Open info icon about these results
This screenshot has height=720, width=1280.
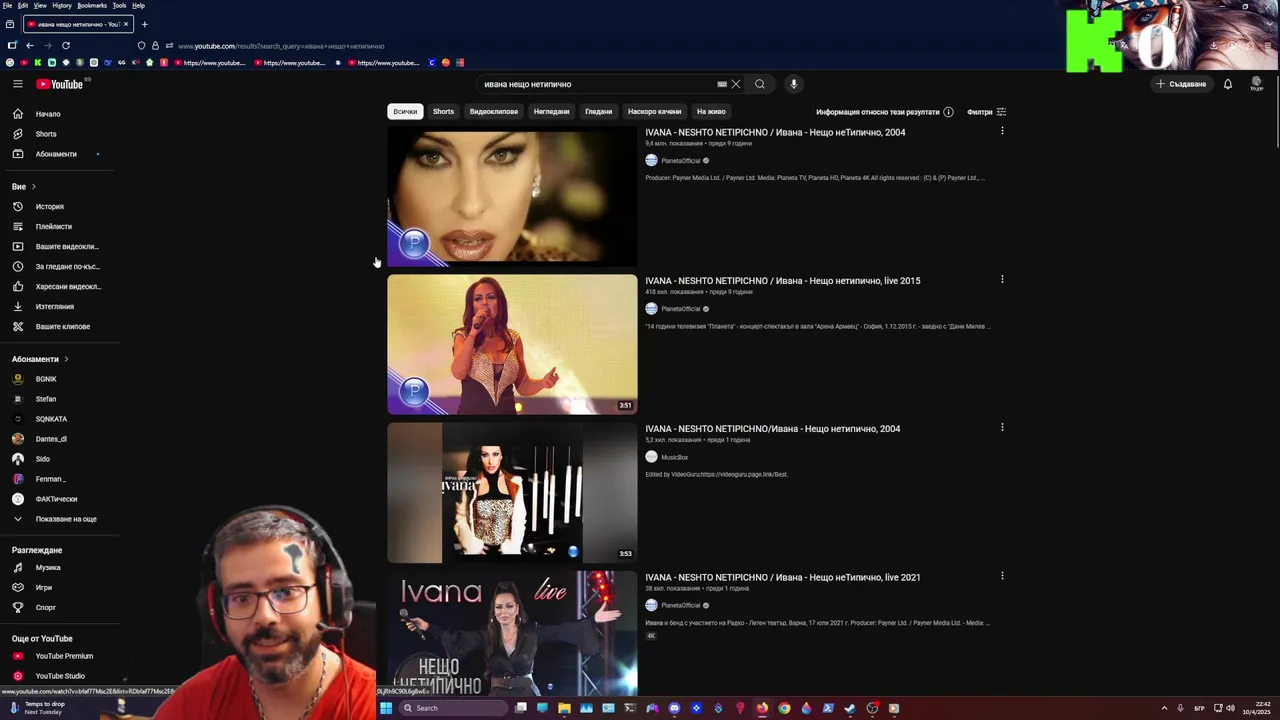pyautogui.click(x=948, y=112)
